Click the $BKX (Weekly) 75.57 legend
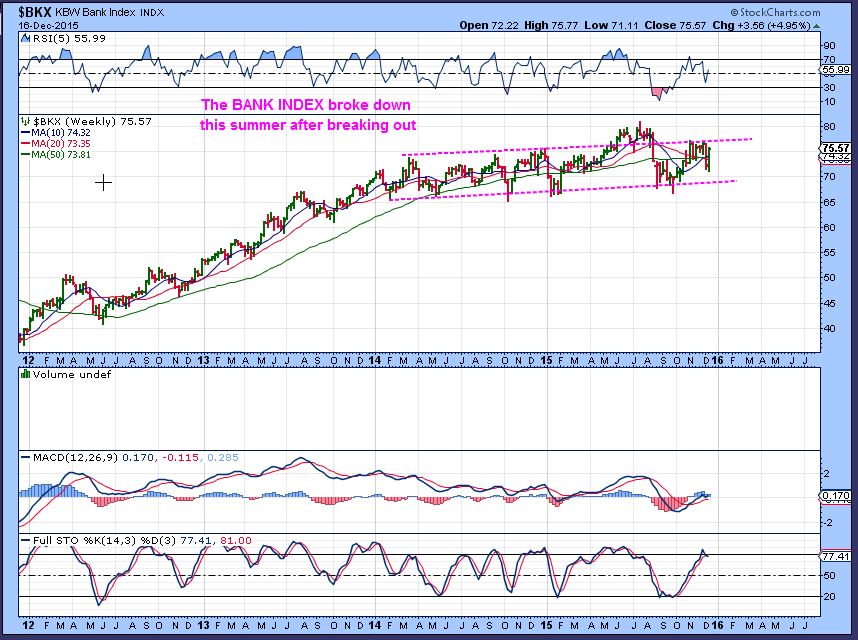The width and height of the screenshot is (858, 640). [92, 121]
